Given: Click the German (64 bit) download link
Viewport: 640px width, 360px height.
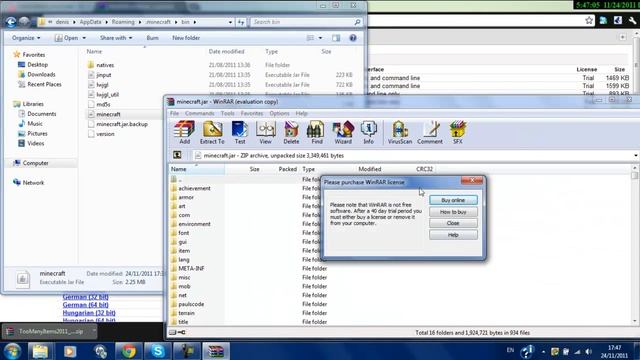Looking at the screenshot, I should pos(85,305).
